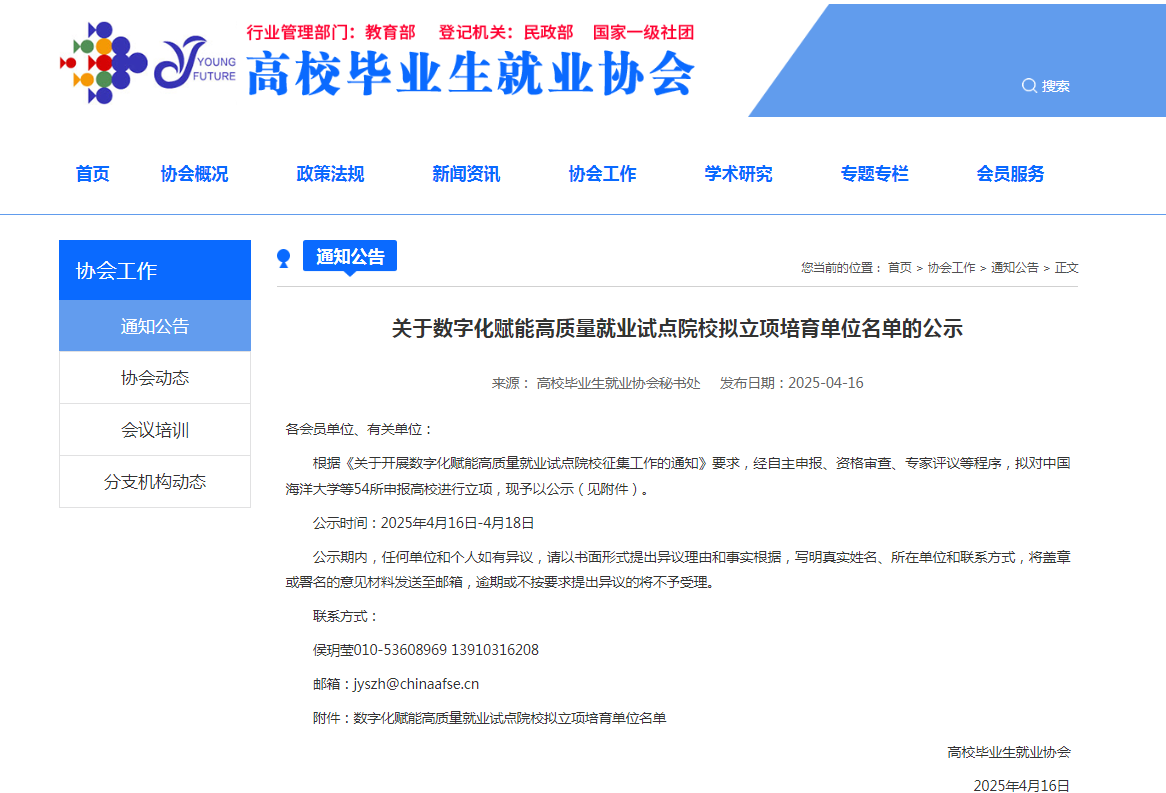Select the 学术研究 menu item
The height and width of the screenshot is (793, 1166).
tap(738, 174)
